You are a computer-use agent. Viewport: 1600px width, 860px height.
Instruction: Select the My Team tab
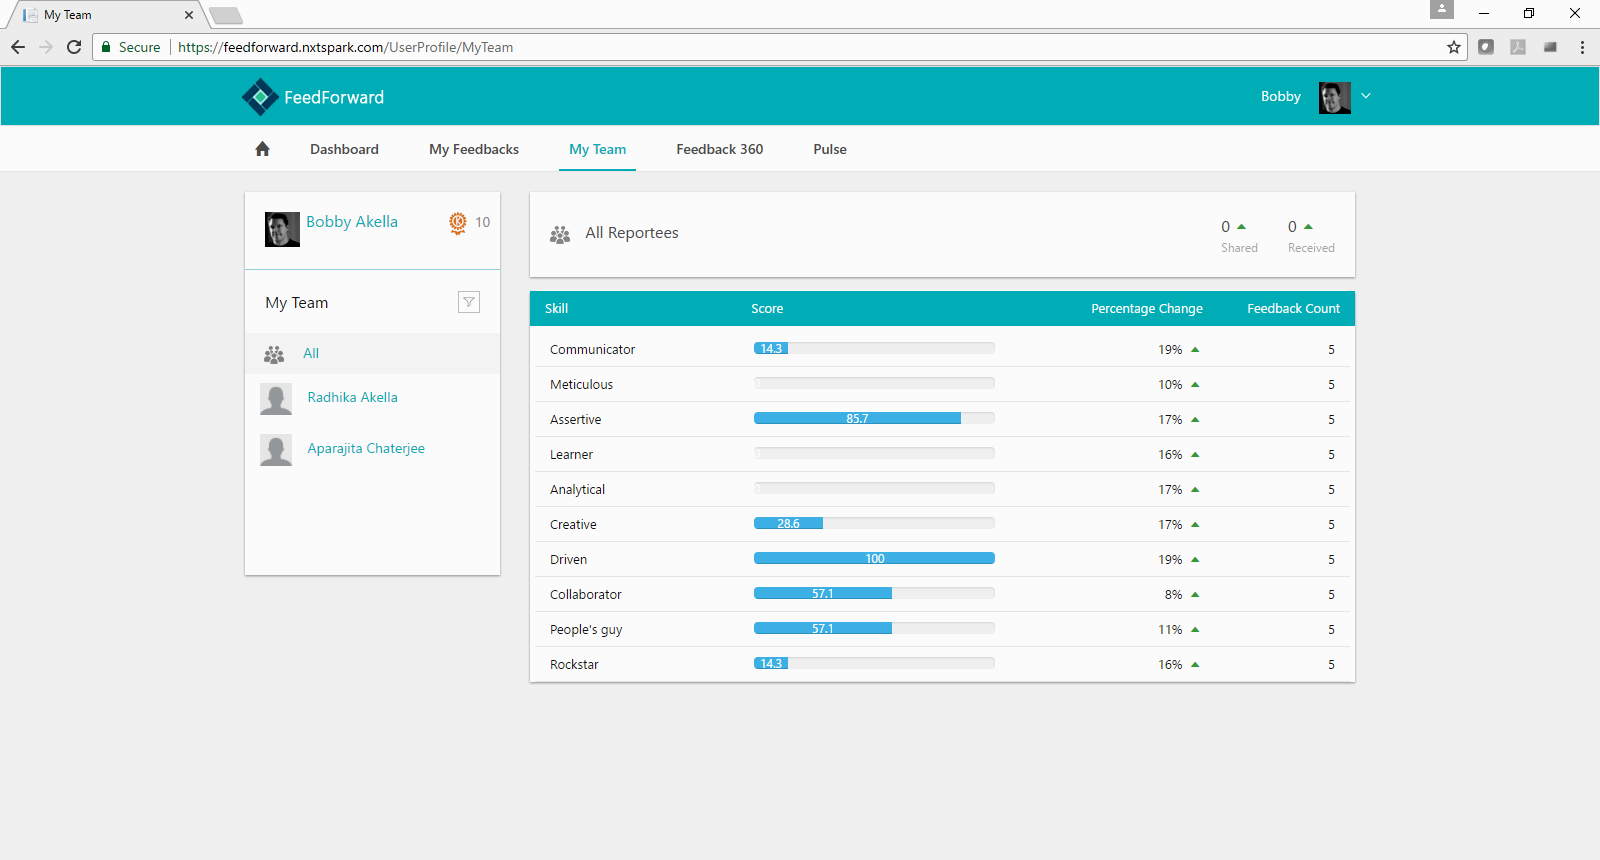click(597, 149)
